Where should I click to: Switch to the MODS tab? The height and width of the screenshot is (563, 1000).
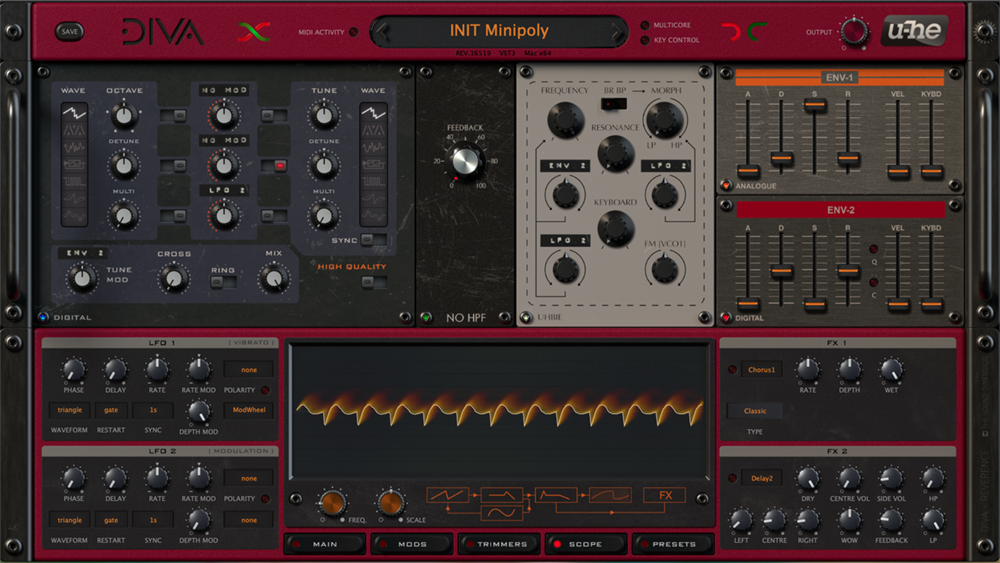click(x=412, y=545)
